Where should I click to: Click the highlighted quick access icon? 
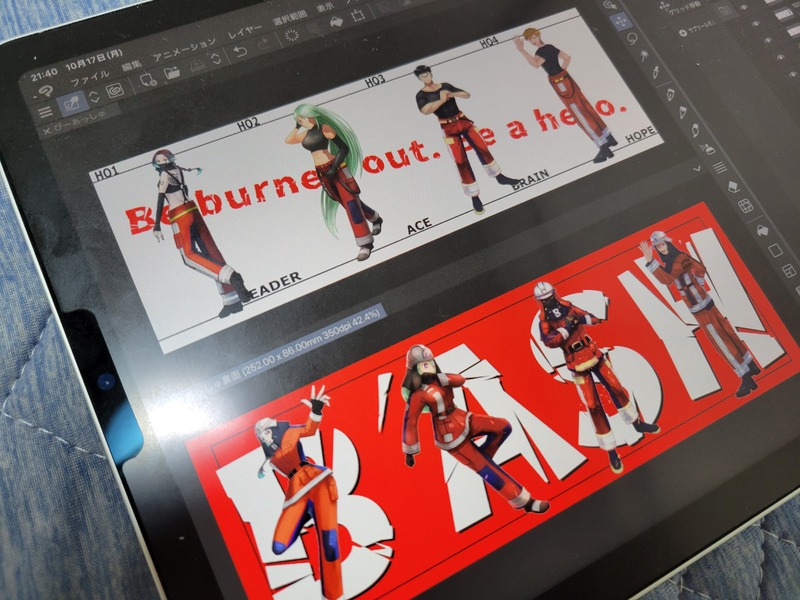pos(72,104)
